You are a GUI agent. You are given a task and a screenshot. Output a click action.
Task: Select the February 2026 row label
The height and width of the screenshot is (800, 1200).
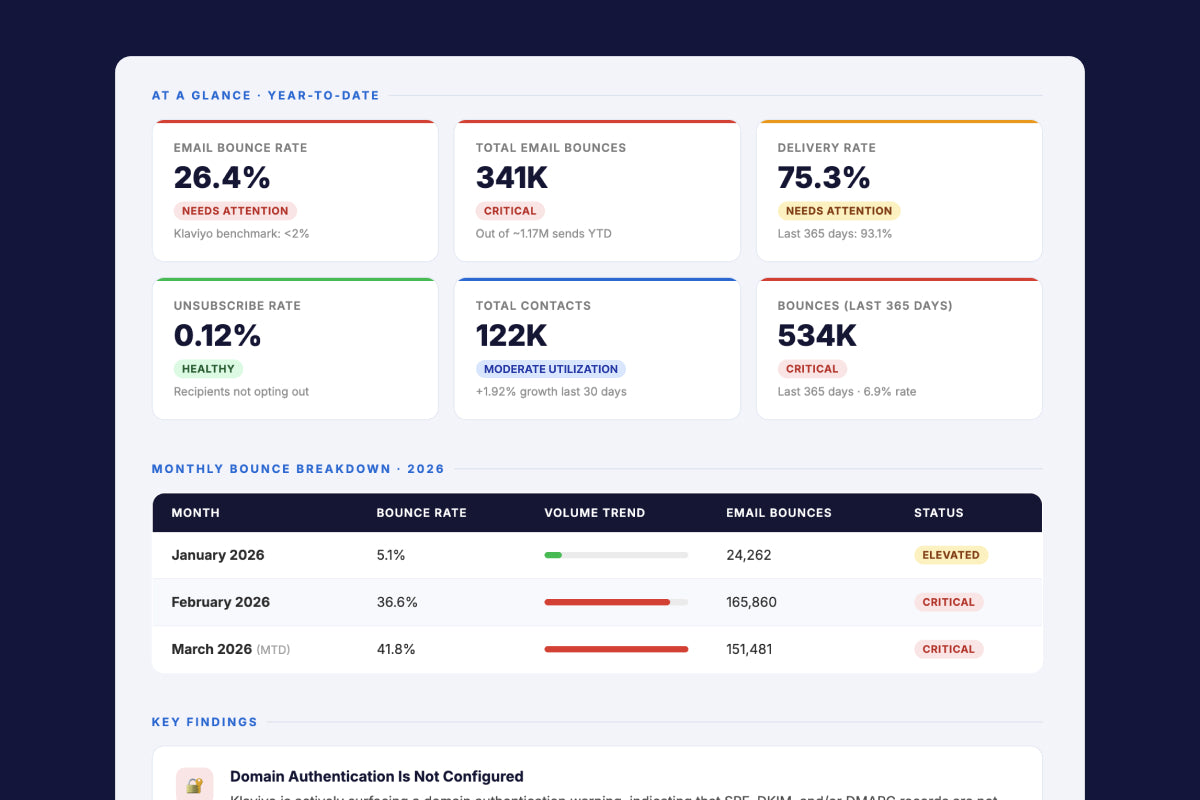point(221,602)
